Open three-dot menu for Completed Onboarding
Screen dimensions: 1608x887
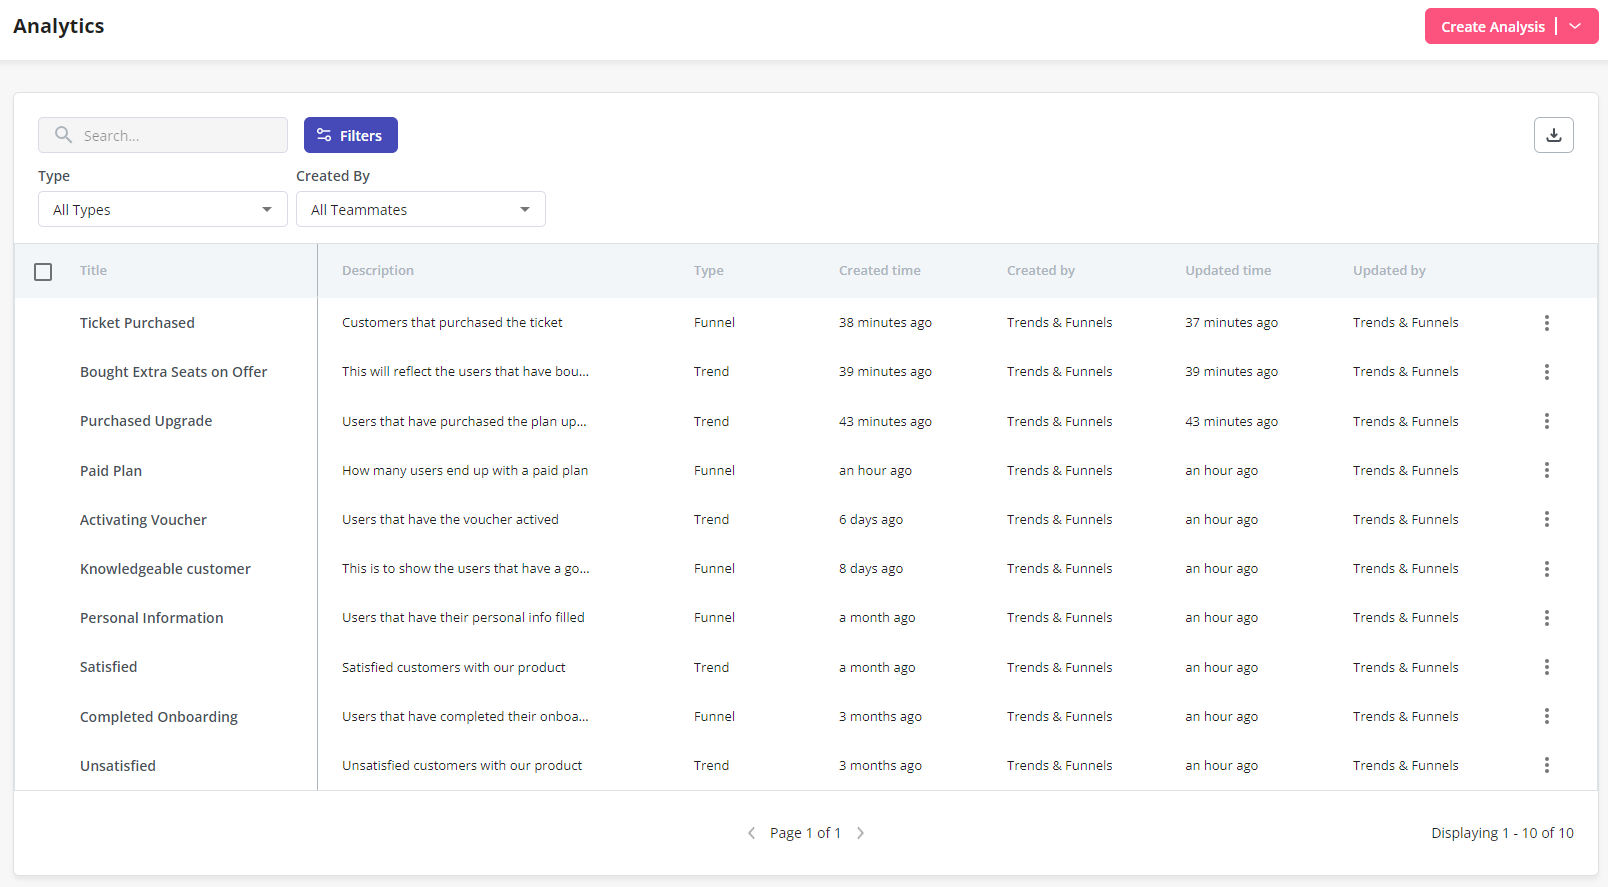tap(1546, 716)
